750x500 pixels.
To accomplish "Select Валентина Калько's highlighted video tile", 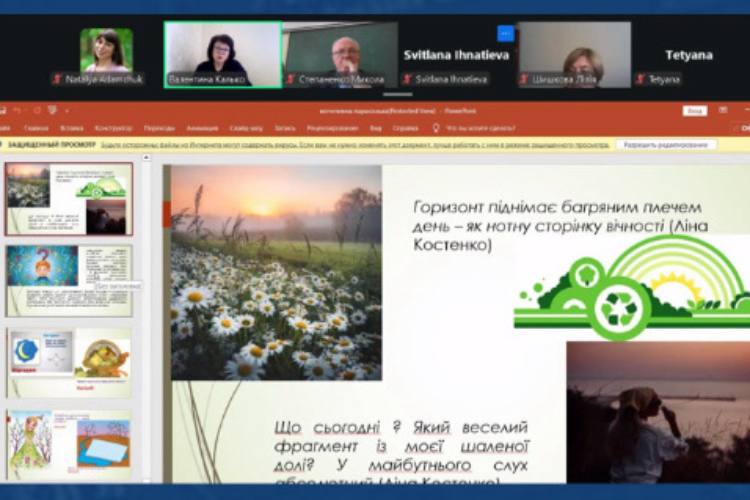I will pos(222,54).
